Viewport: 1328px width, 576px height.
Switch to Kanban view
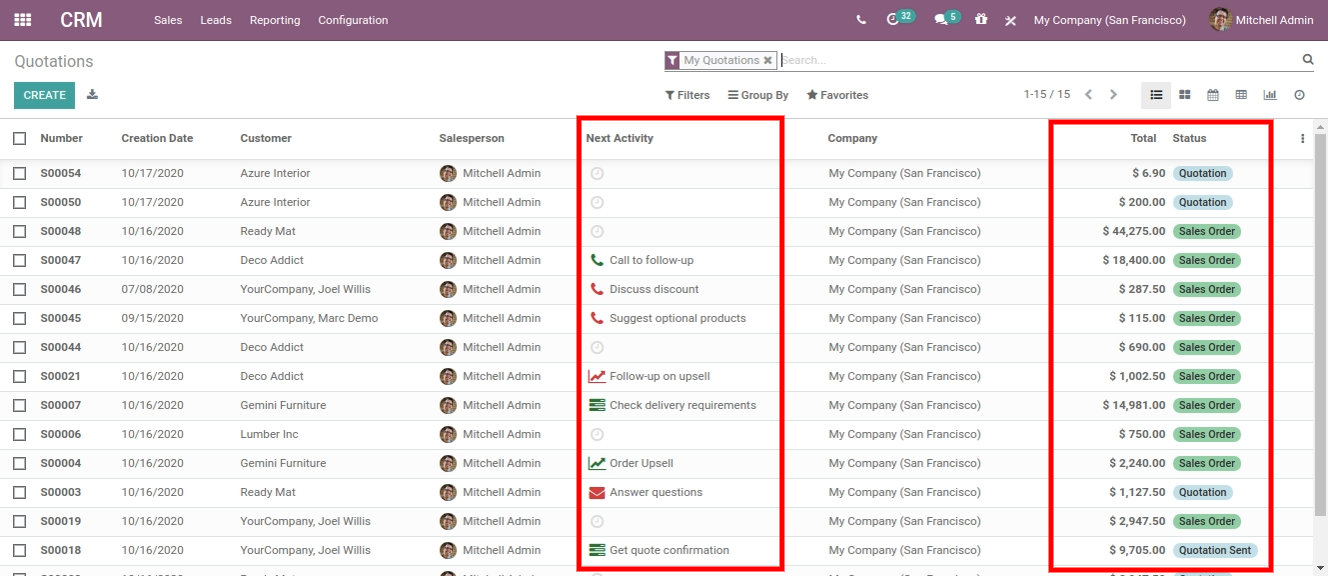pyautogui.click(x=1184, y=95)
